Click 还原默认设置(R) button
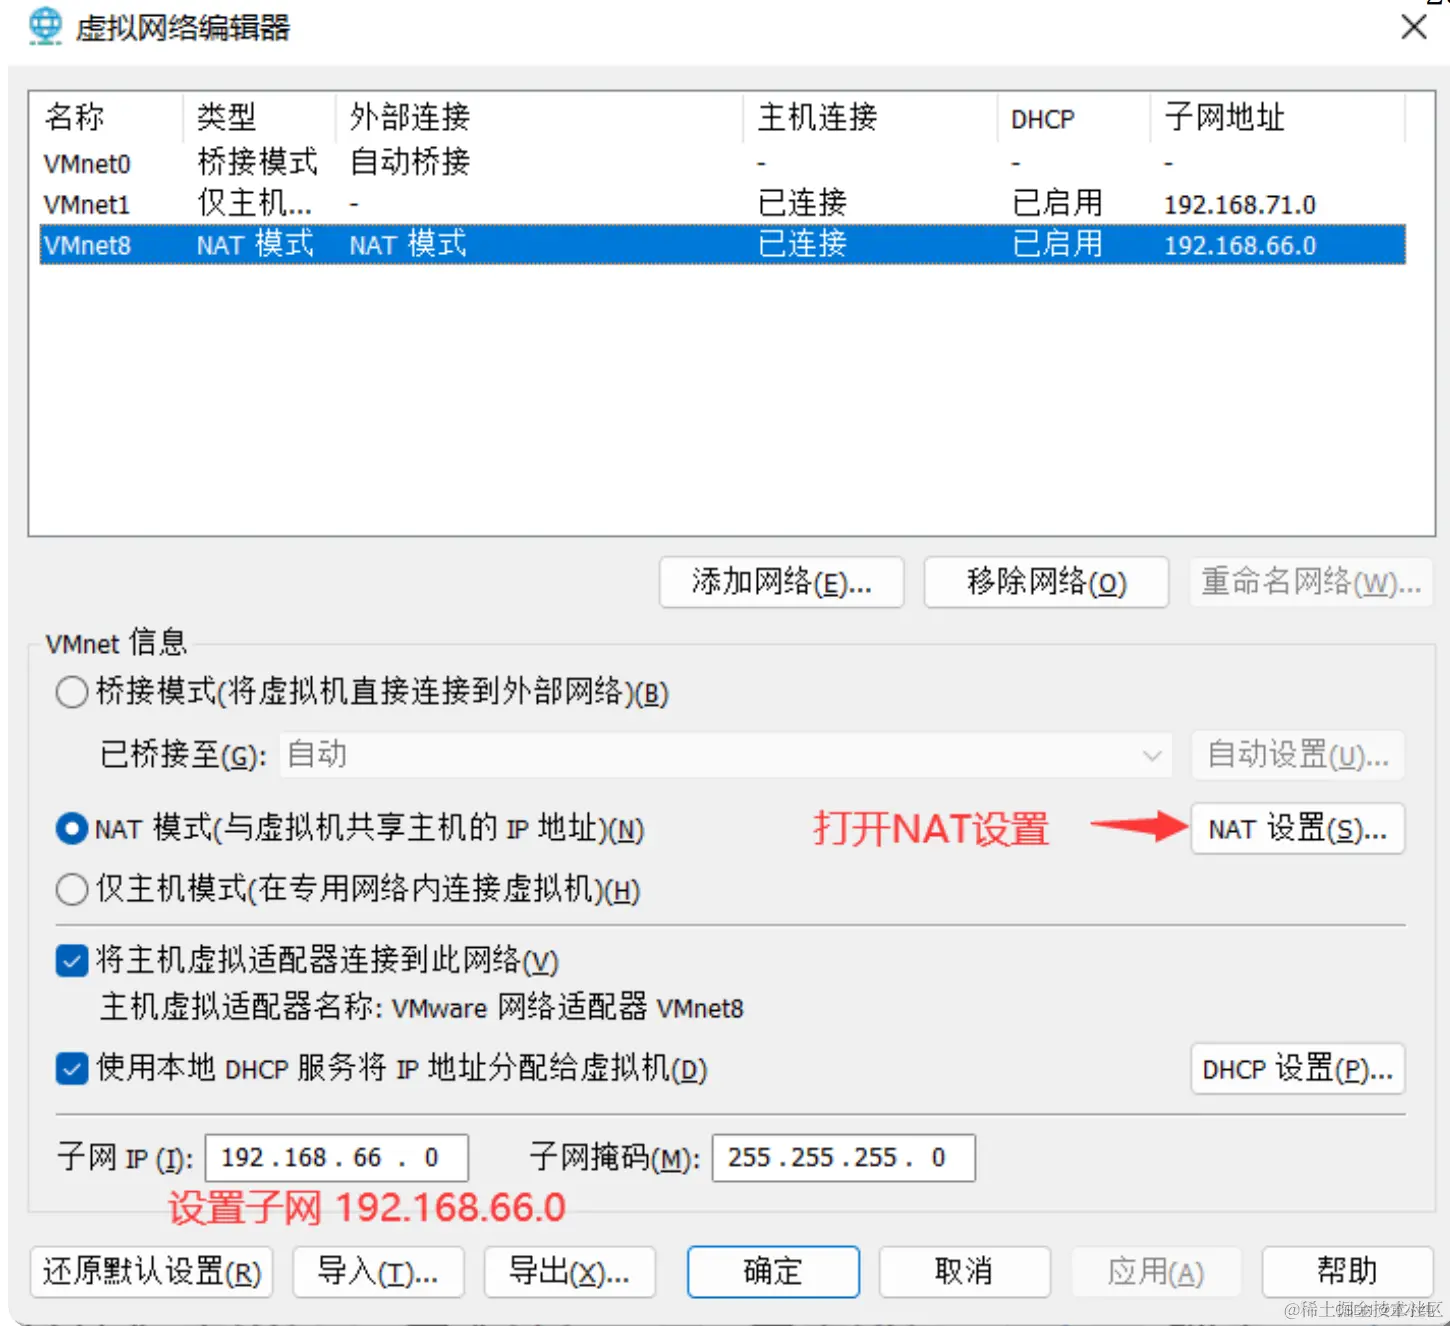Viewport: 1450px width, 1326px height. pos(152,1272)
